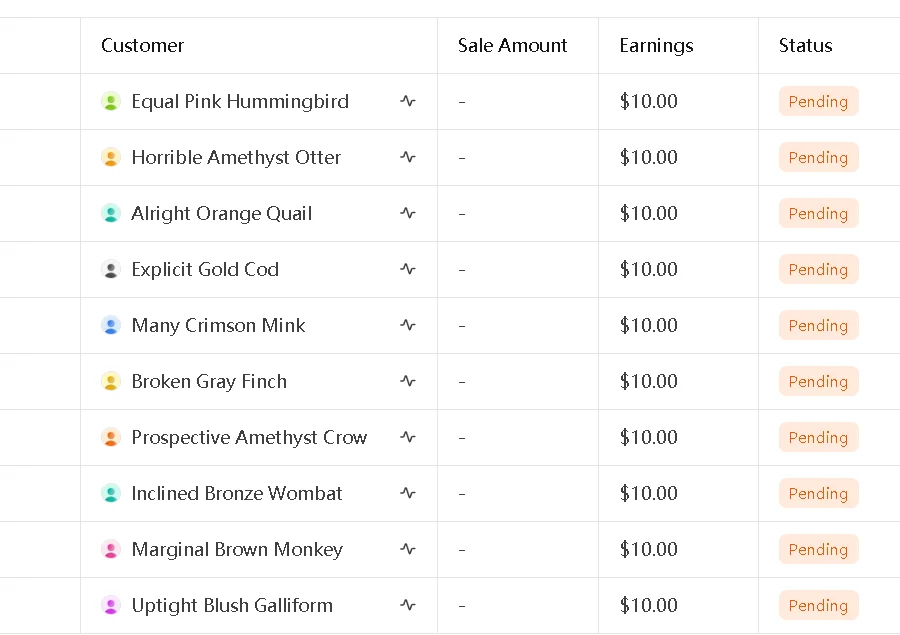This screenshot has height=635, width=900.
Task: Click activity icon for Prospective Amethyst Crow
Action: pyautogui.click(x=408, y=437)
